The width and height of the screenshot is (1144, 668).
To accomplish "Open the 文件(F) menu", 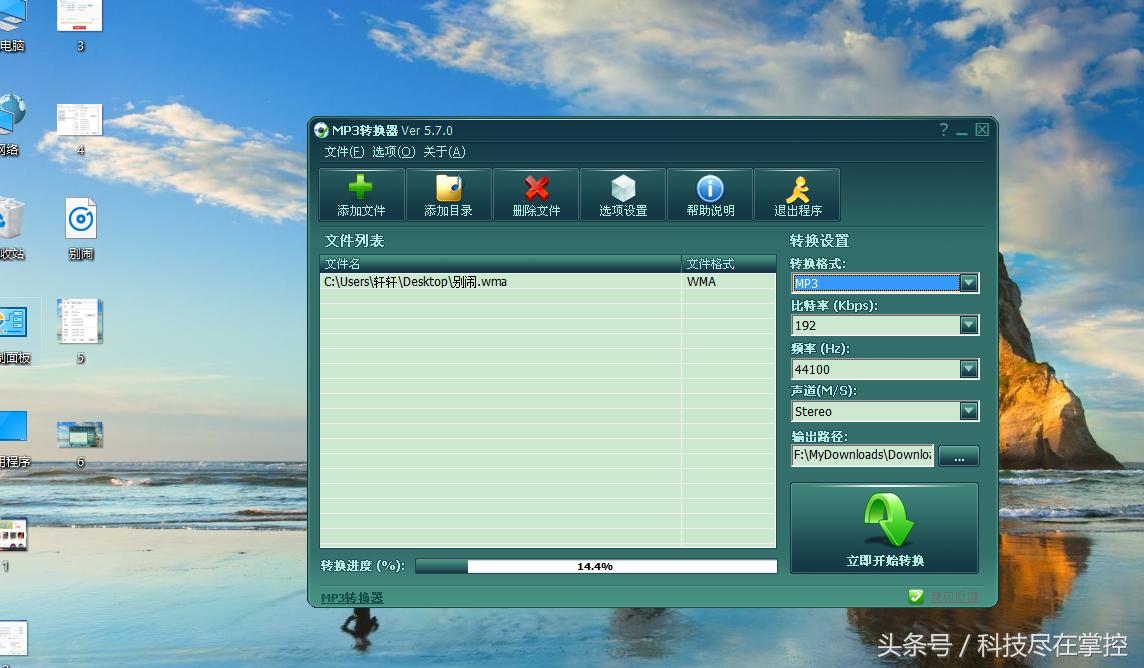I will coord(343,152).
